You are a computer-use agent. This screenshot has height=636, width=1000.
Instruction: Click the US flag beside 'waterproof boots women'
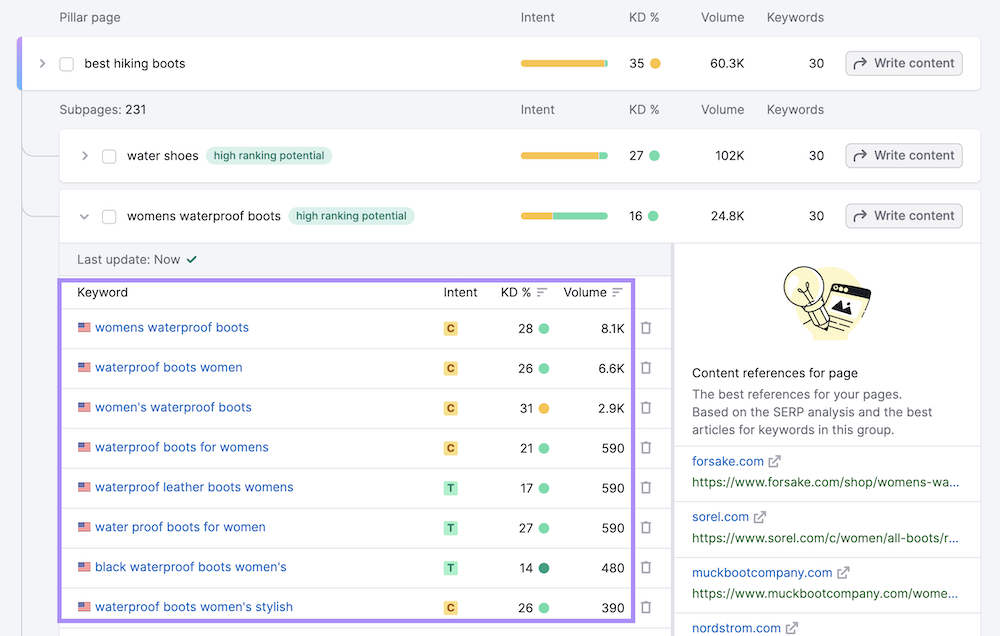click(x=84, y=367)
